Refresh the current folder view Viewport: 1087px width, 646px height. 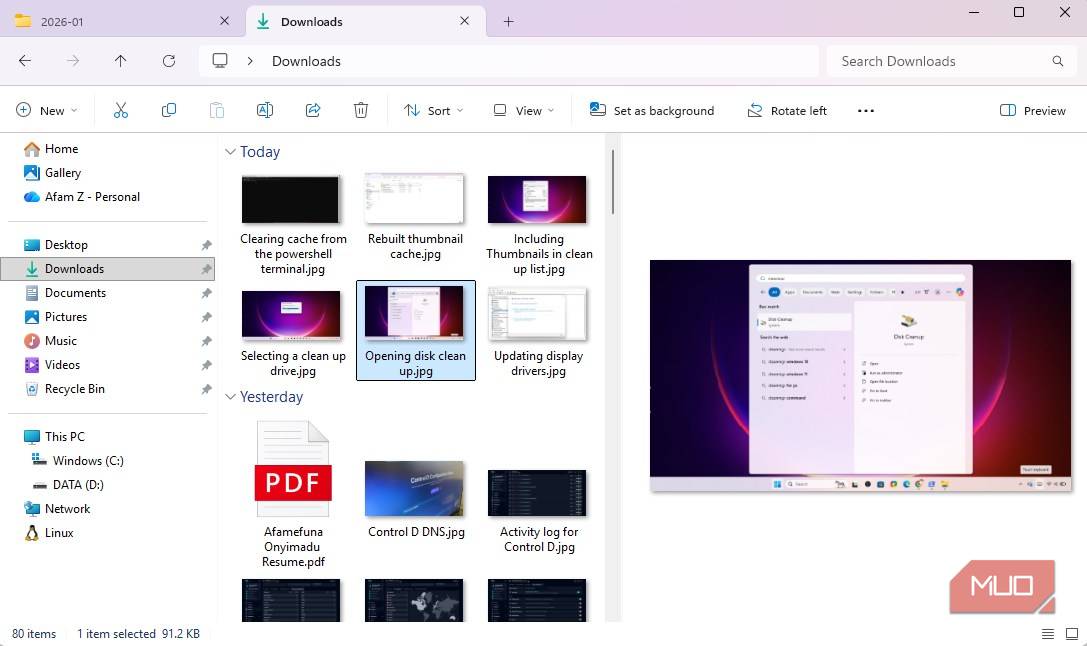pyautogui.click(x=169, y=61)
